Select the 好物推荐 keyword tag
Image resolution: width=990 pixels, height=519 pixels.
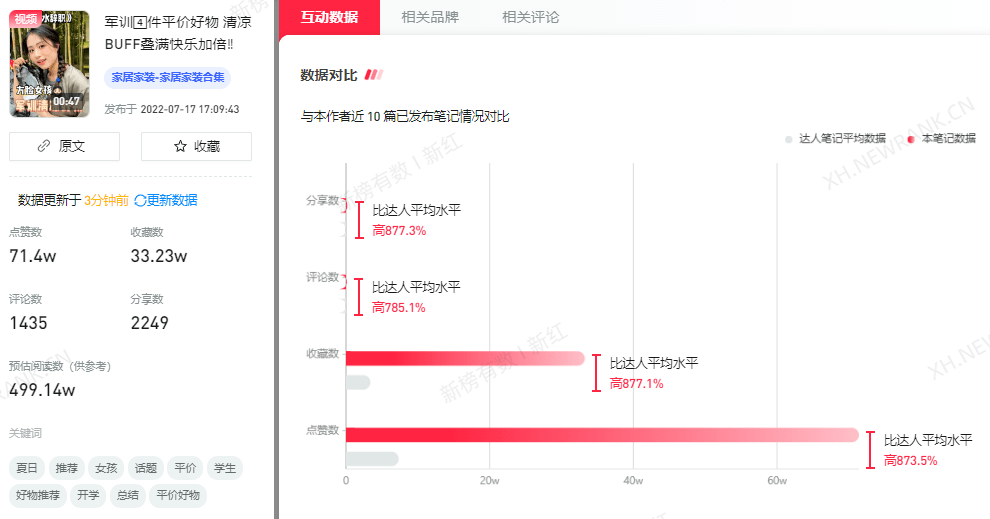[x=38, y=495]
